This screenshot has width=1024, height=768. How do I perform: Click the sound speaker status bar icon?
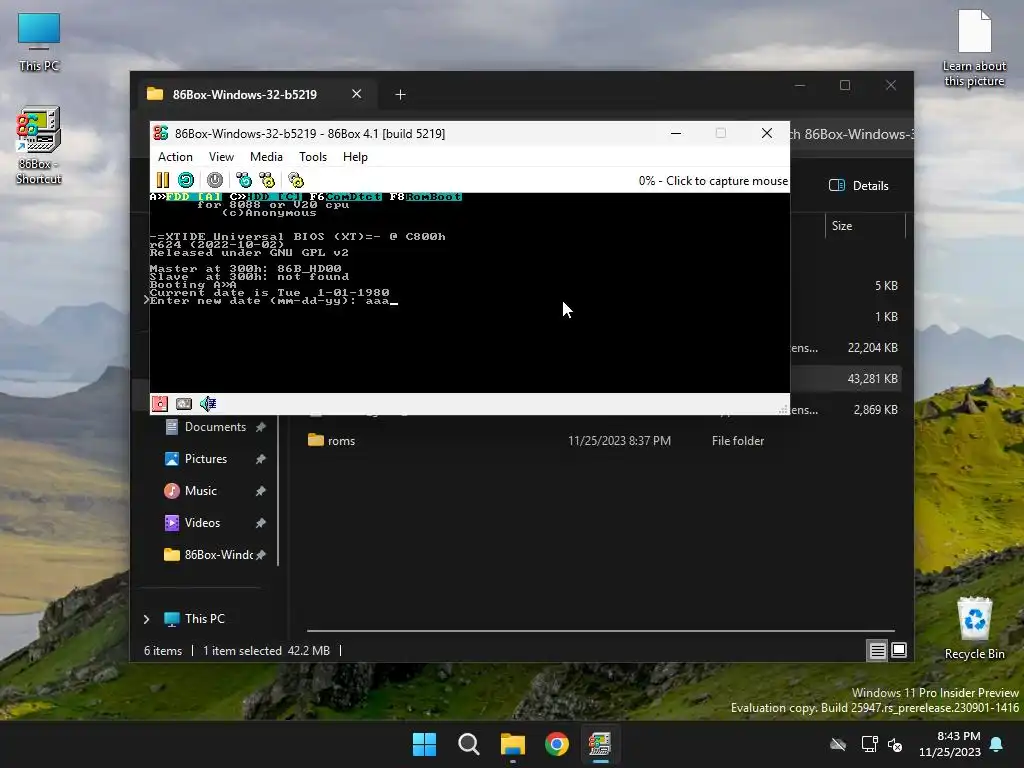(x=208, y=404)
